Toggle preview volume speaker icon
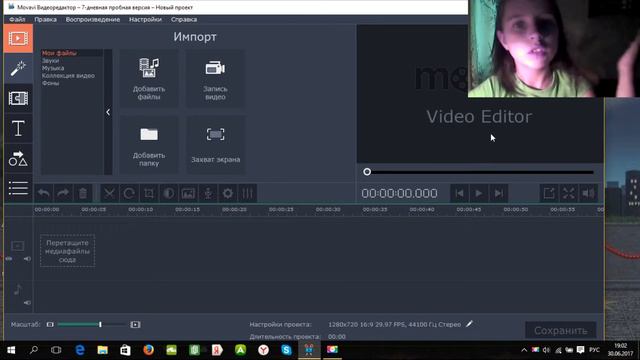 point(588,193)
